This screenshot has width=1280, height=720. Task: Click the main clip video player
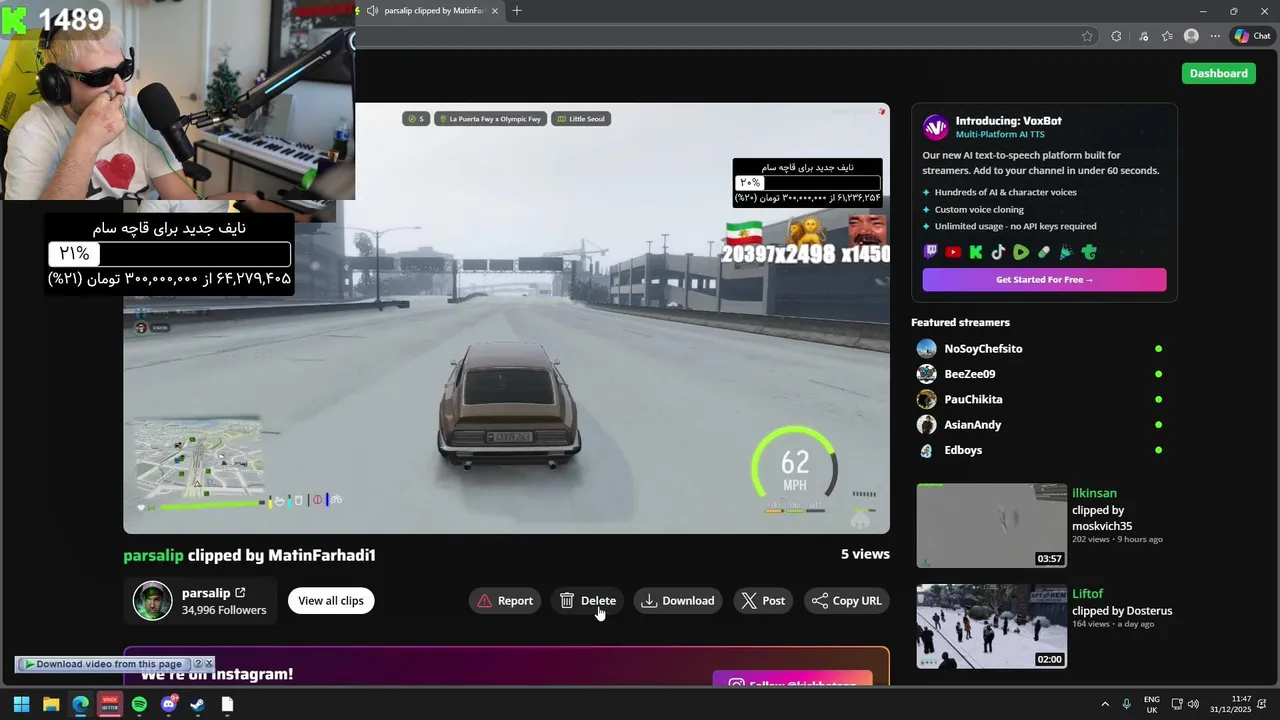coord(506,318)
